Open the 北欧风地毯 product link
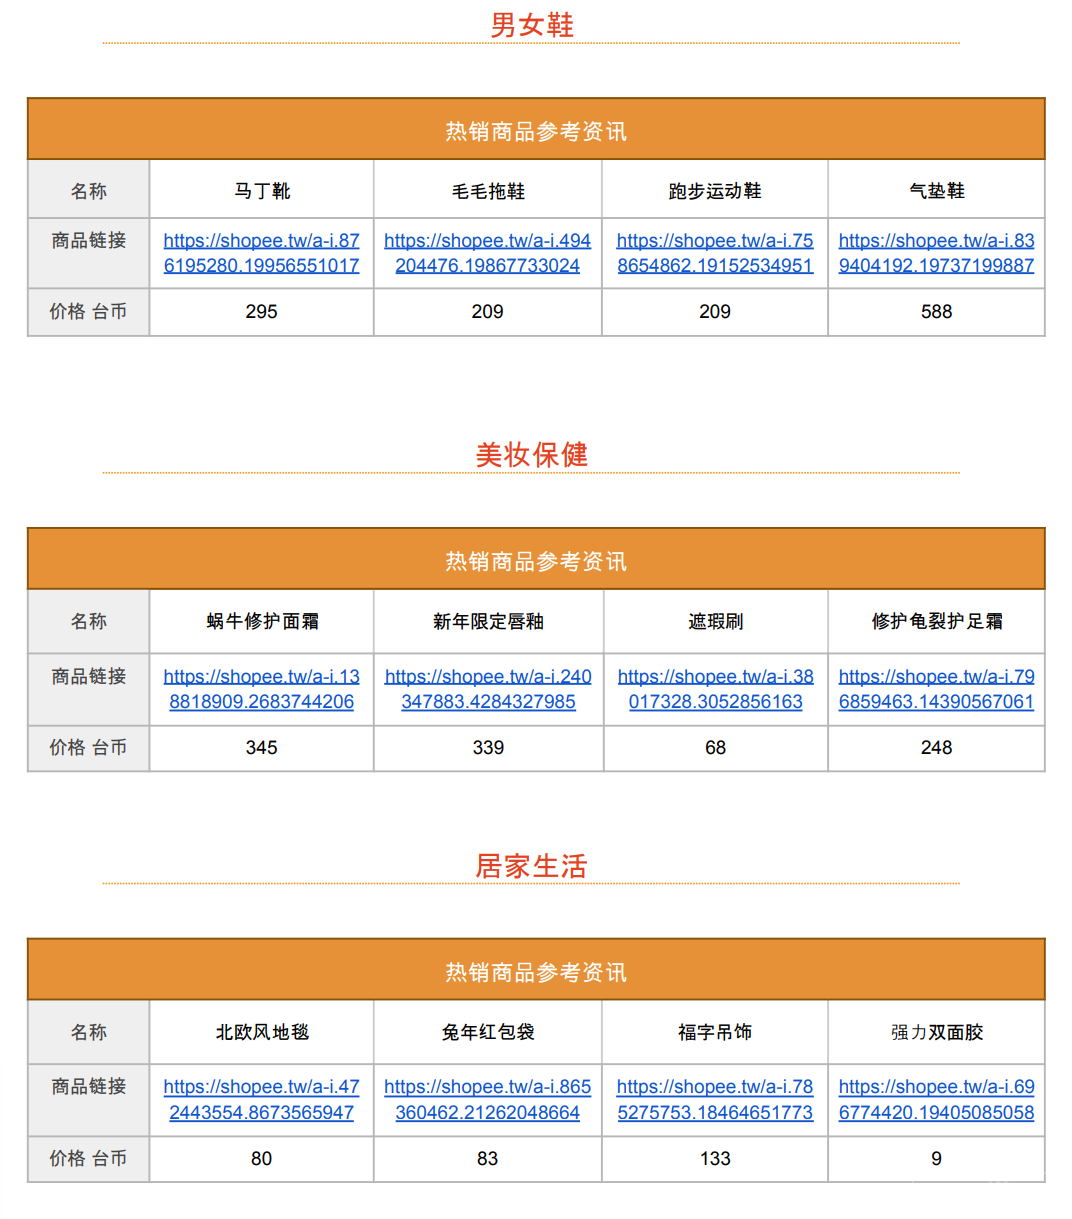The image size is (1072, 1219). coord(261,1099)
